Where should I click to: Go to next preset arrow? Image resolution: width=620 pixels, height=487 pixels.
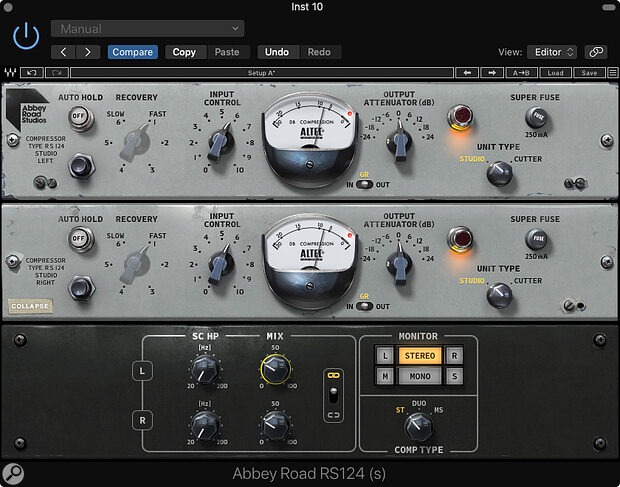(x=88, y=52)
